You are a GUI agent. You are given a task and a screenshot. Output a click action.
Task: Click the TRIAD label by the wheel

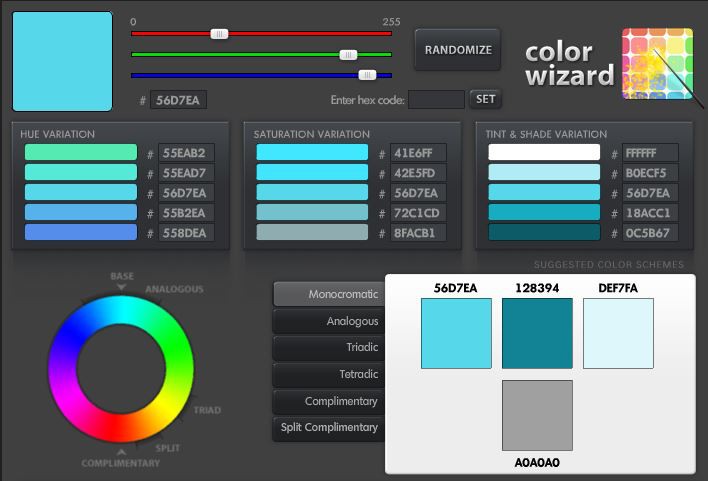(207, 410)
